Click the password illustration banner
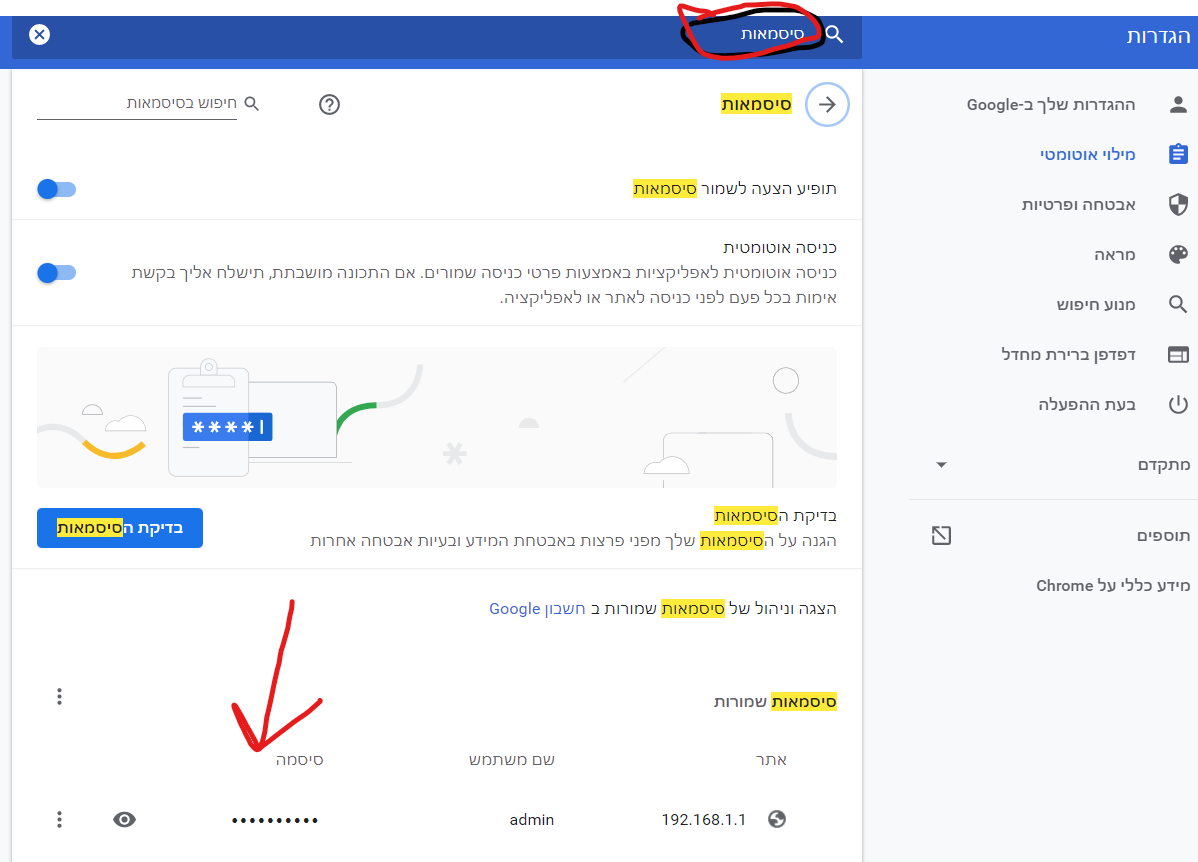 [x=437, y=417]
